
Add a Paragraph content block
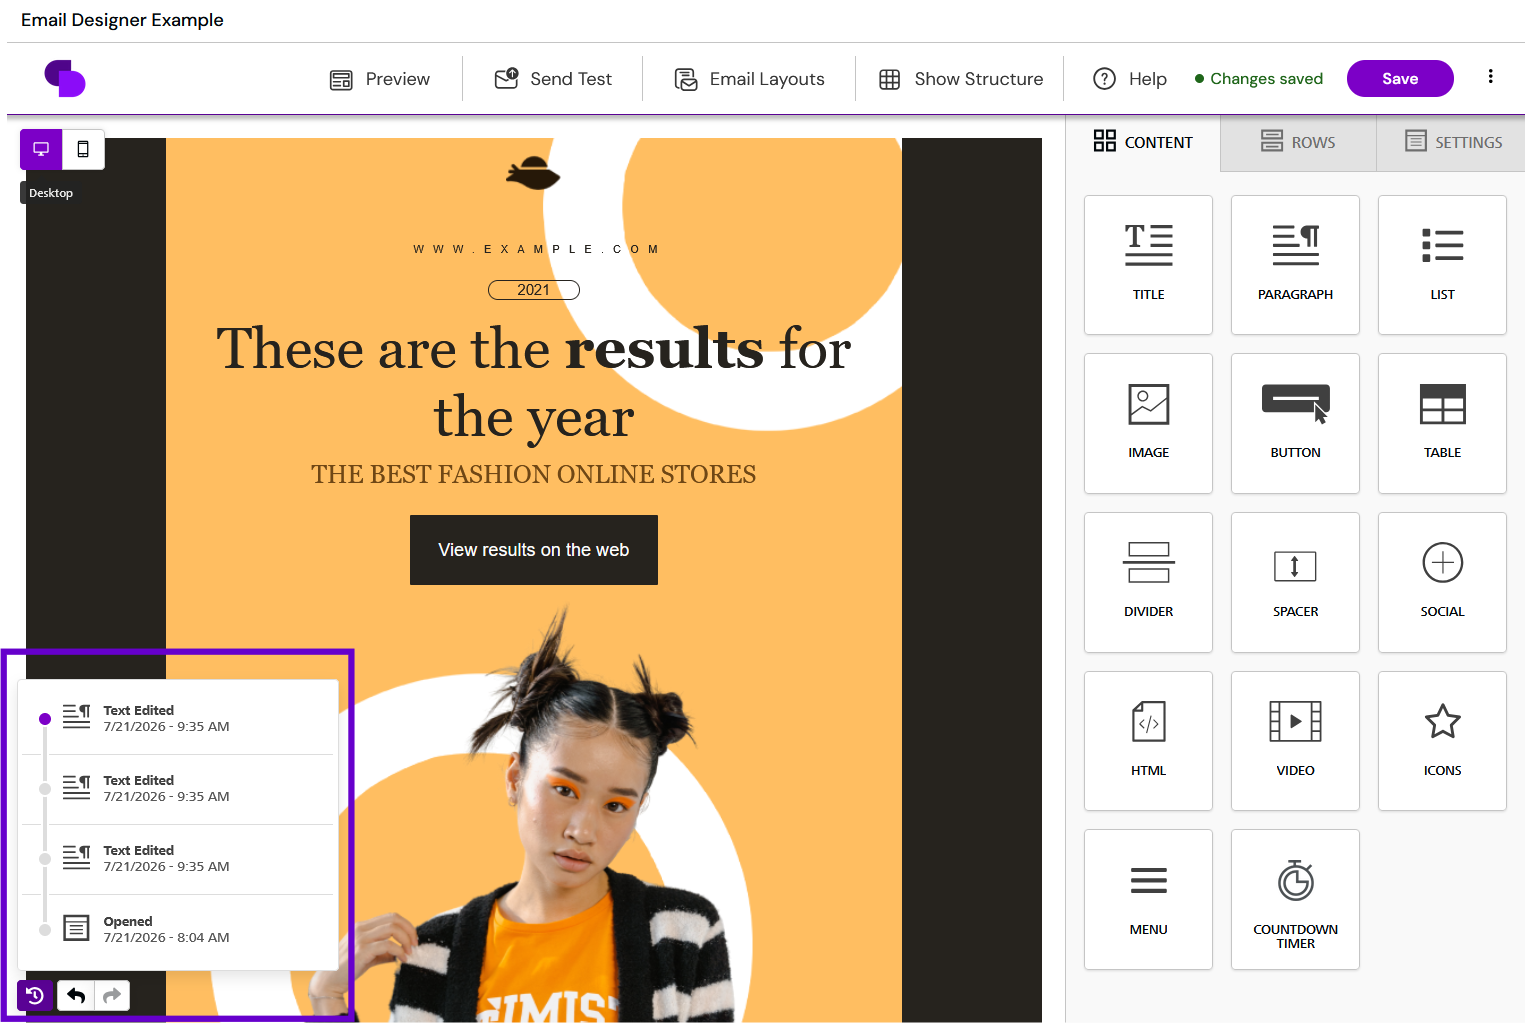coord(1295,265)
